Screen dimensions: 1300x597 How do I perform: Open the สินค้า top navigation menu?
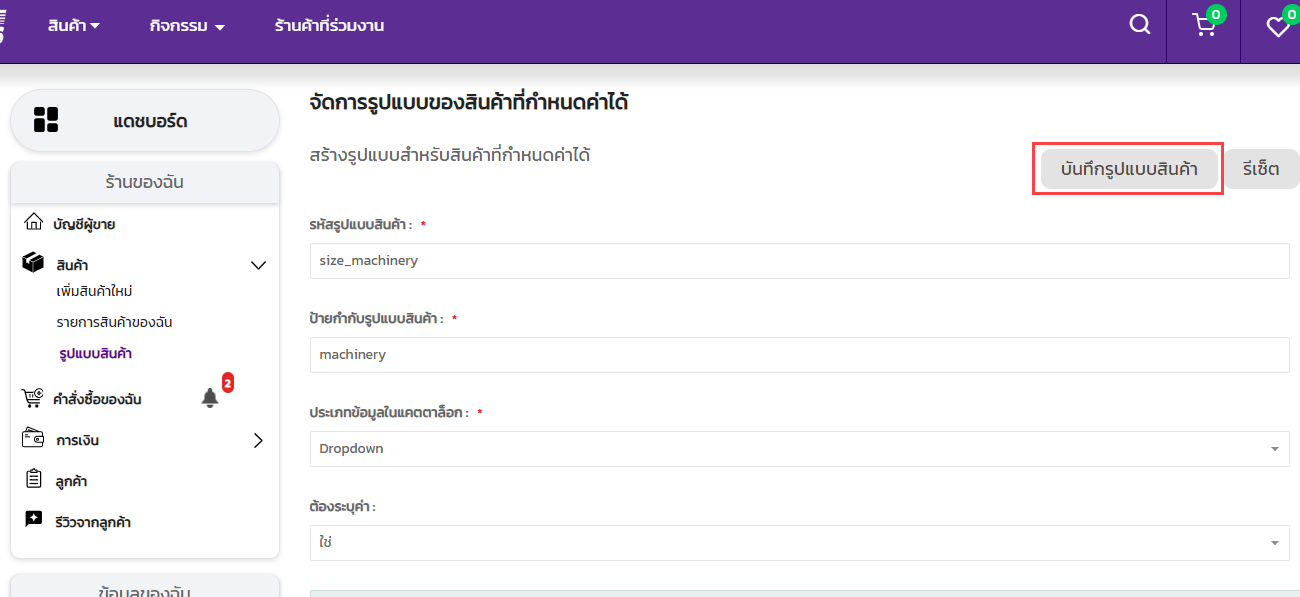tap(74, 26)
